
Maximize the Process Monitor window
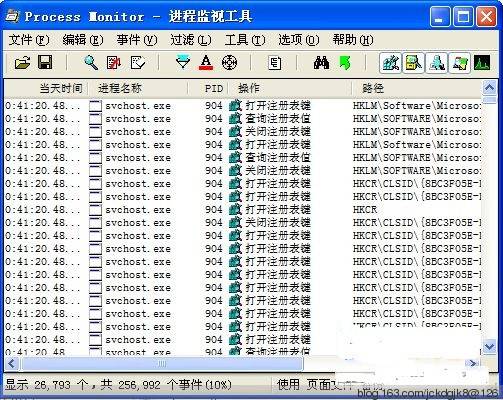coord(463,17)
